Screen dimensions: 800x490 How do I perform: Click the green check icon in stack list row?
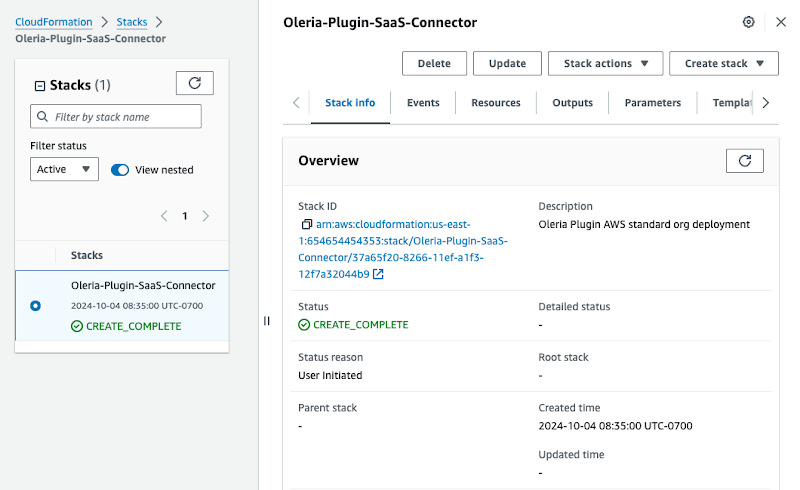77,326
